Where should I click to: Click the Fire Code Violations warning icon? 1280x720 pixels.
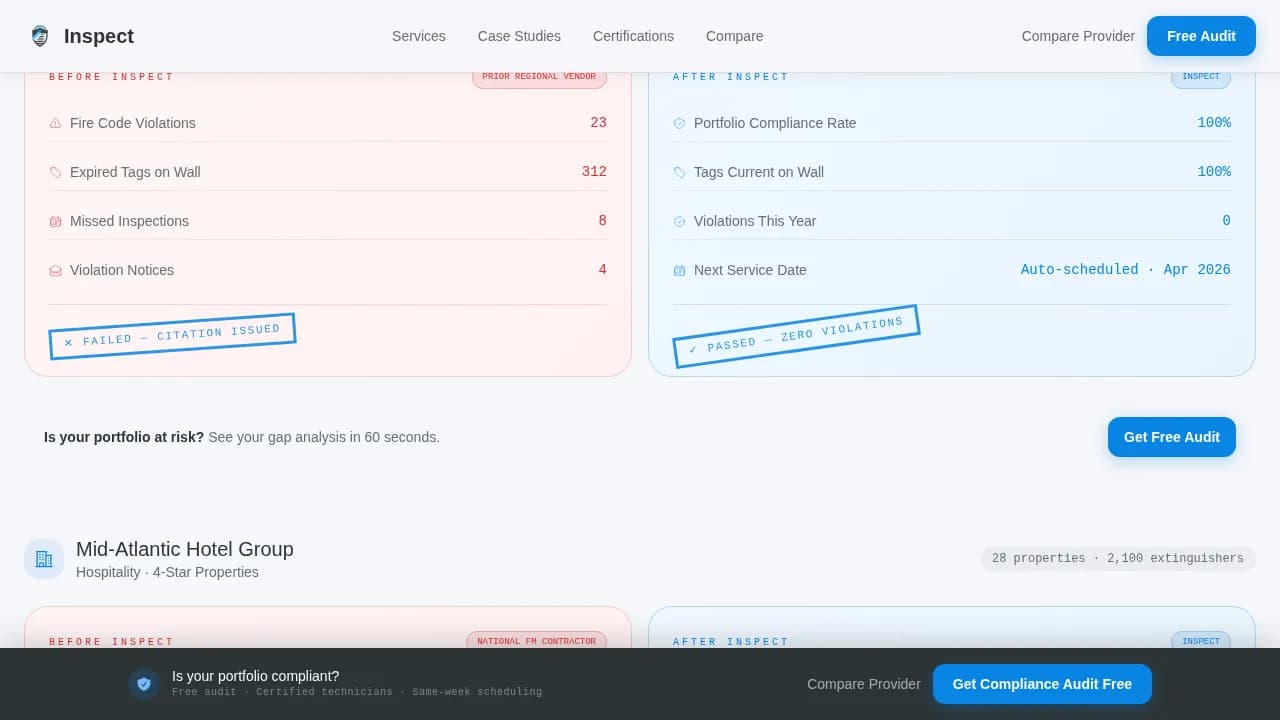[56, 123]
